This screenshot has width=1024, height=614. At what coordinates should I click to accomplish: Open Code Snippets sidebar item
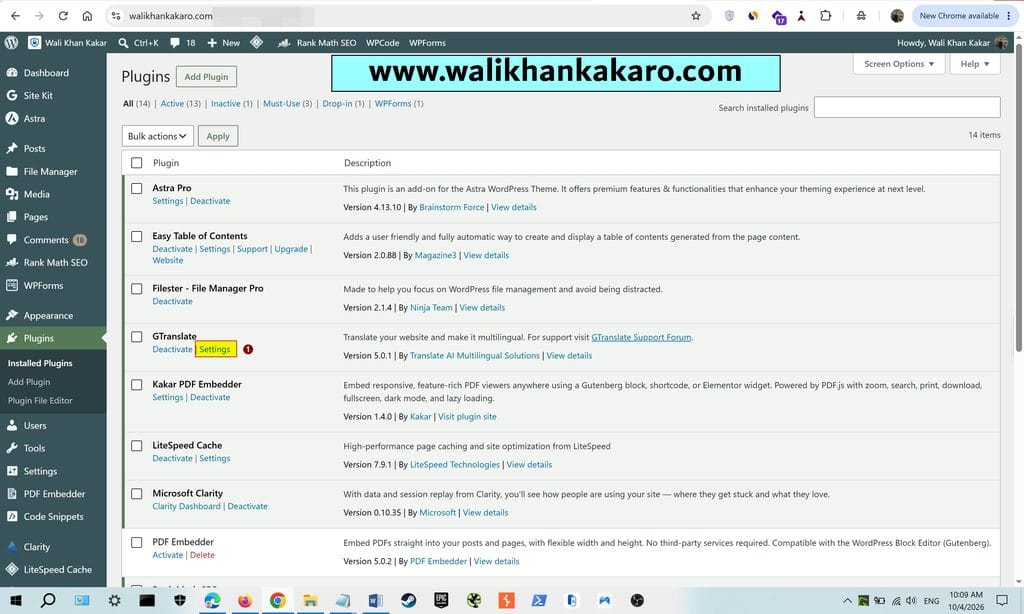click(53, 517)
